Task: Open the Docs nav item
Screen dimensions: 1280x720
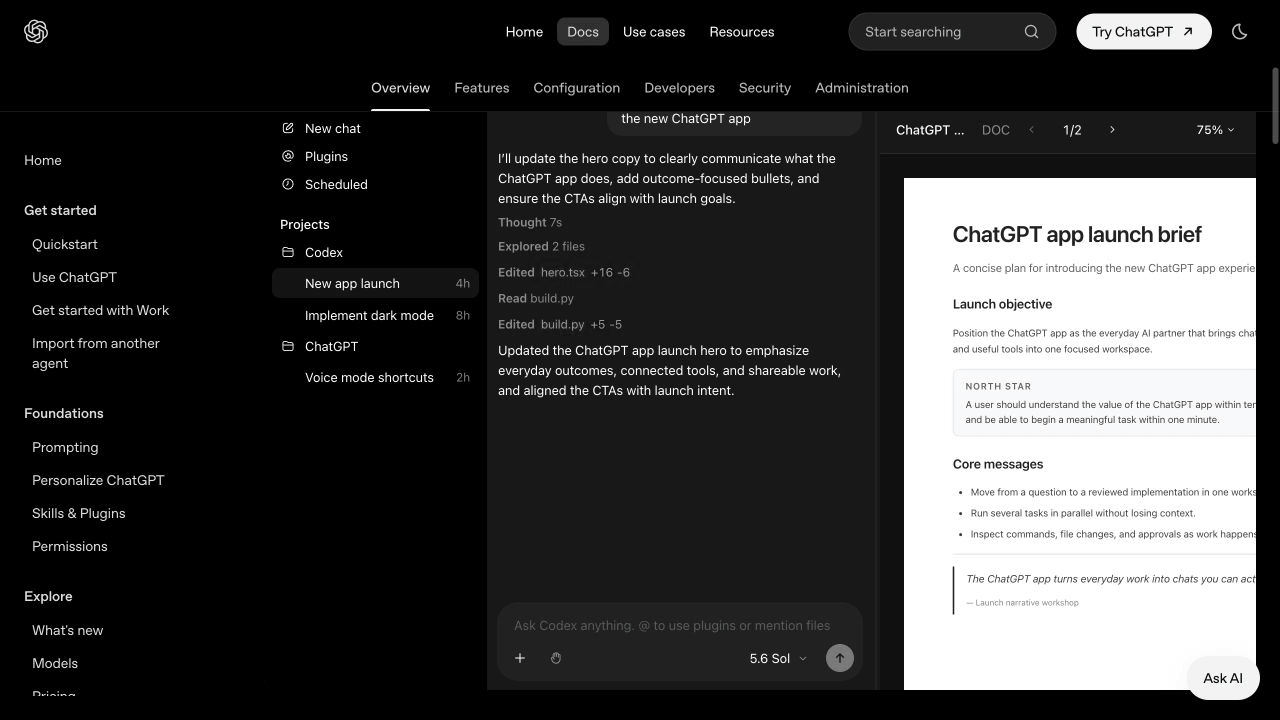Action: 583,32
